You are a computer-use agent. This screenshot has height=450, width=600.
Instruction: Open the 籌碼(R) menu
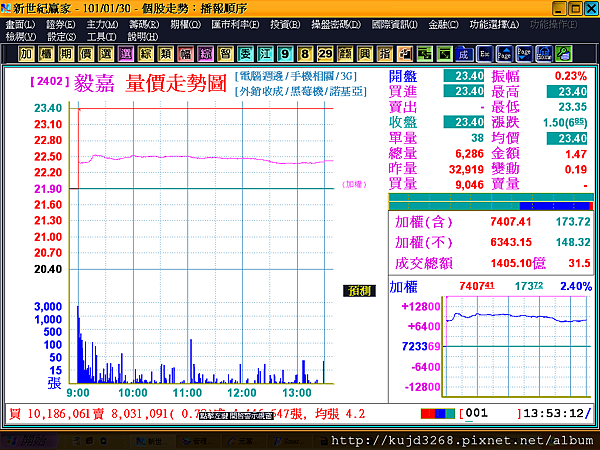click(x=144, y=25)
